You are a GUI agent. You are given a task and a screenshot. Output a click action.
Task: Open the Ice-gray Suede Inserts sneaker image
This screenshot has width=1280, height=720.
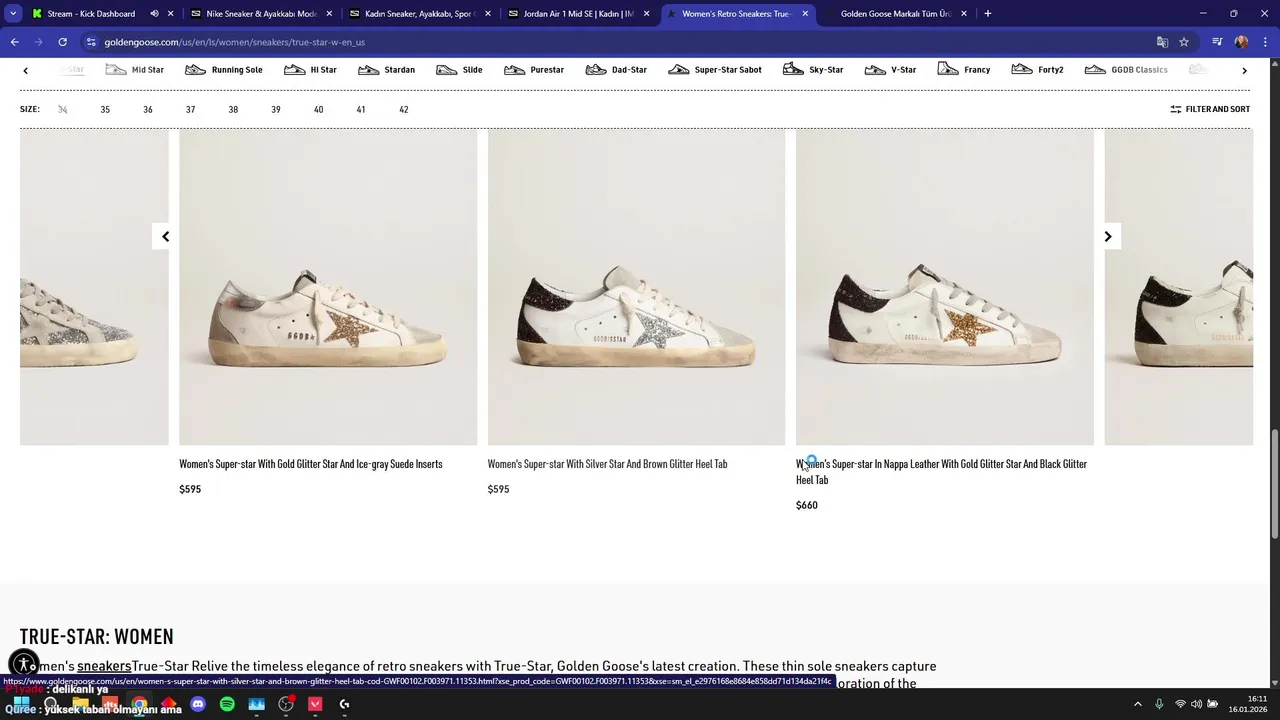[x=328, y=287]
